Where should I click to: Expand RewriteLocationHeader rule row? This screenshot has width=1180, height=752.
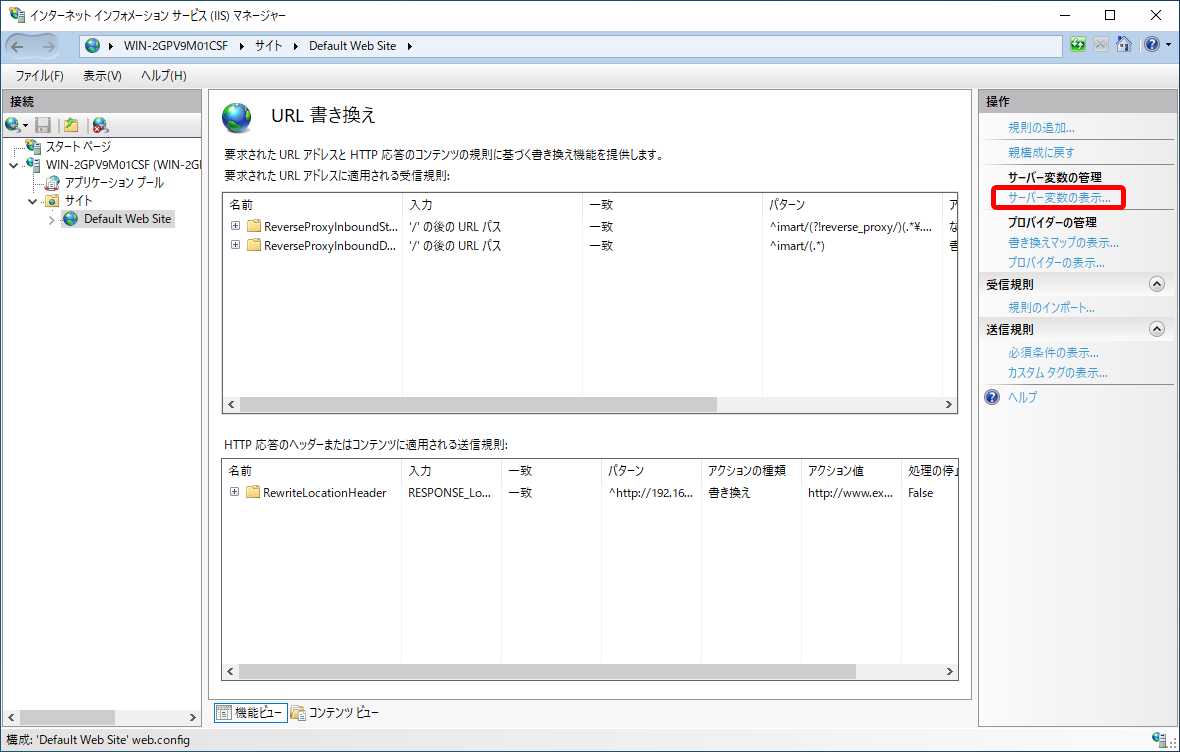[235, 492]
